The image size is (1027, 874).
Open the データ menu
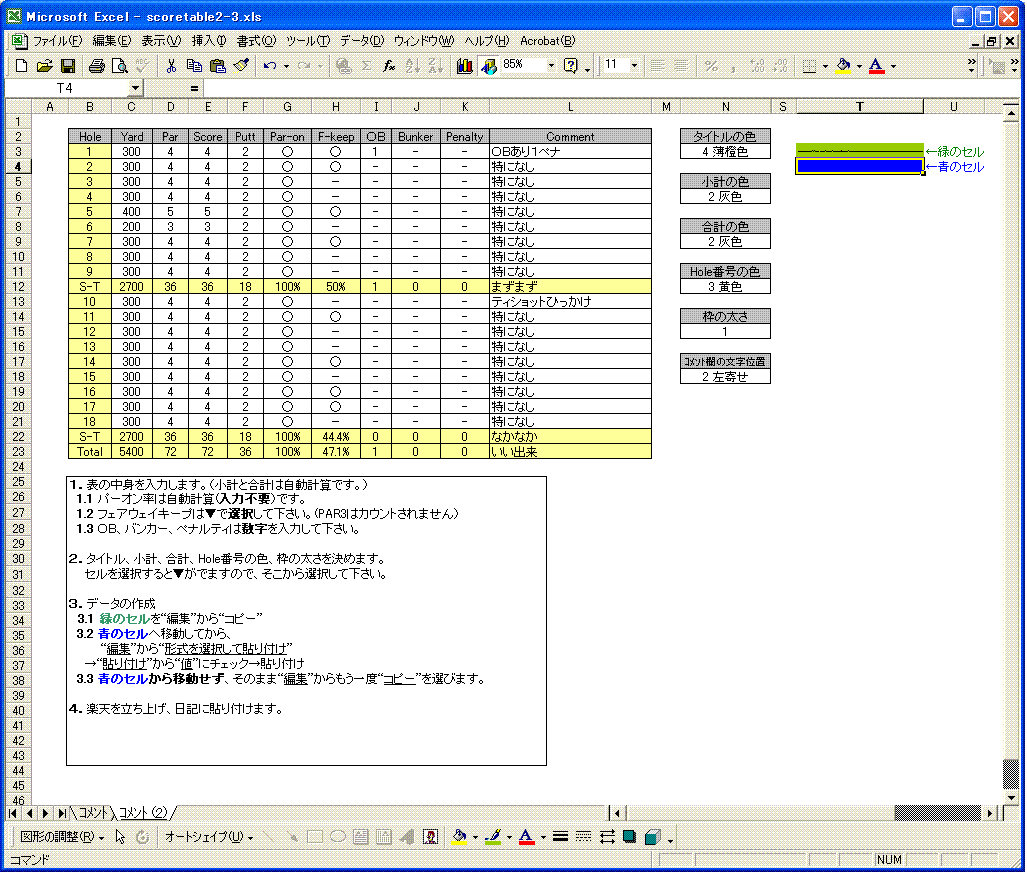pos(365,41)
